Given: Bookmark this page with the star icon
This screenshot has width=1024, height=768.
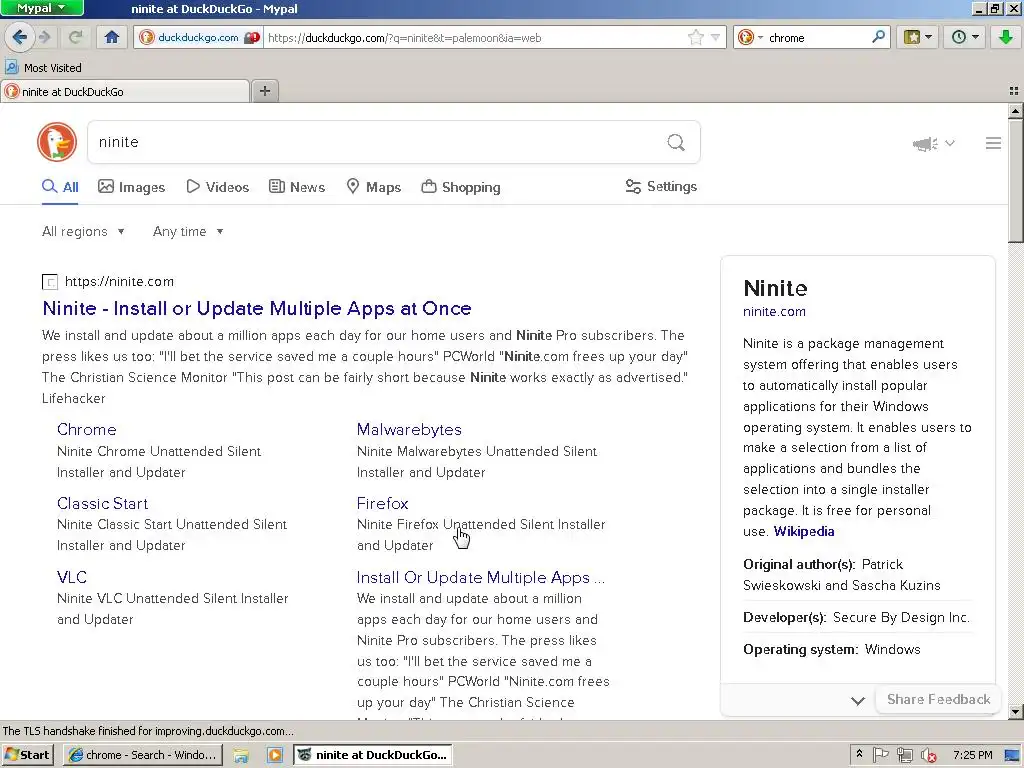Looking at the screenshot, I should click(696, 37).
